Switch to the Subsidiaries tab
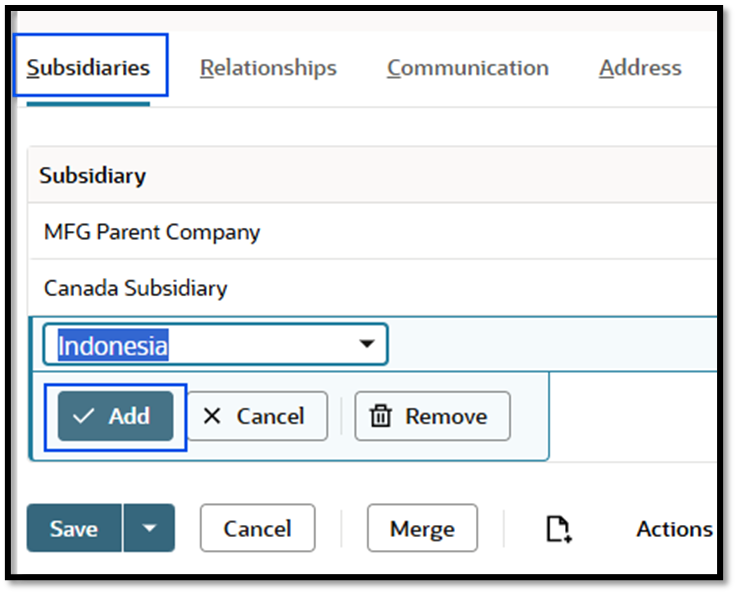736x593 pixels. [x=89, y=68]
